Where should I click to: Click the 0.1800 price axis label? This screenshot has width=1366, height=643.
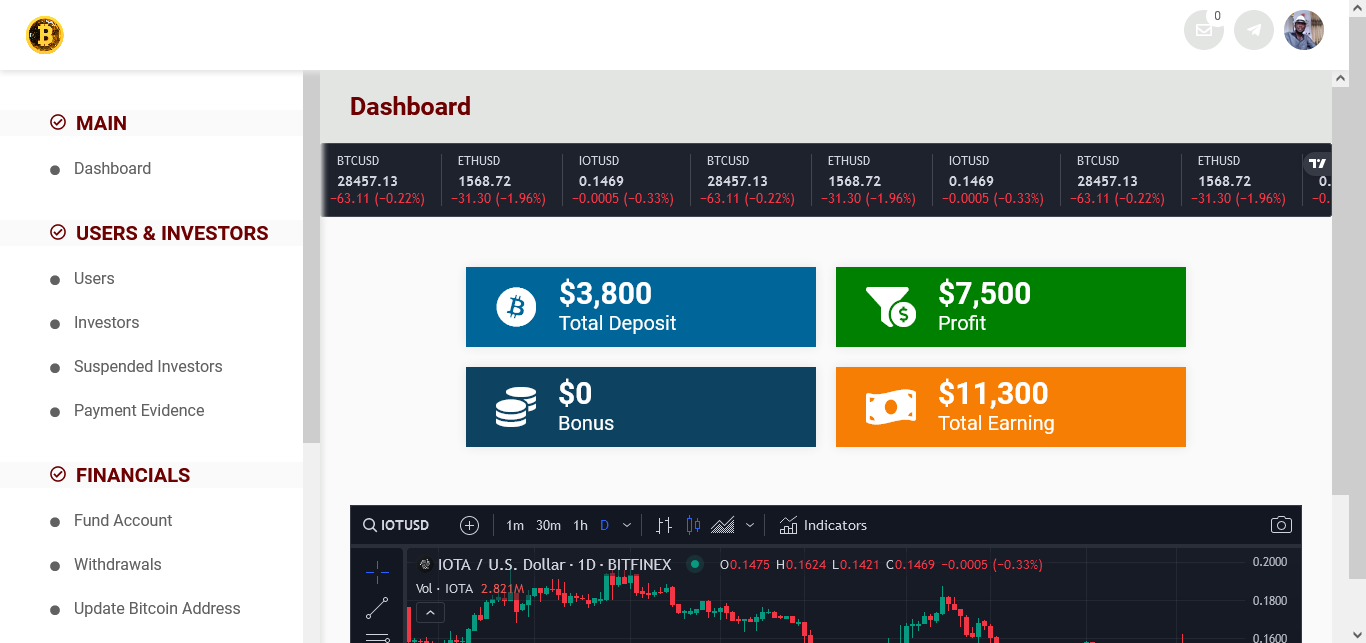click(1269, 601)
